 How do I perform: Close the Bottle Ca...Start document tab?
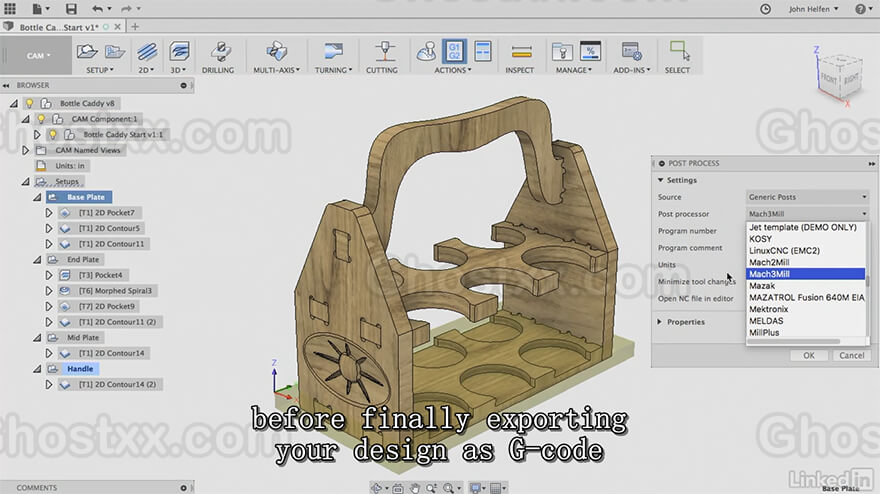point(117,26)
